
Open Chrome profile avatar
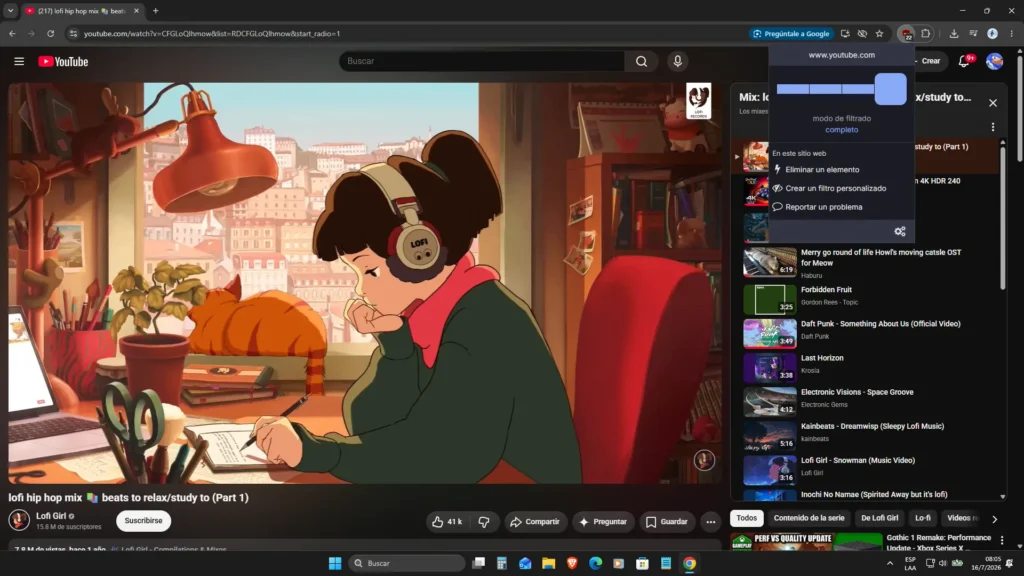[992, 33]
